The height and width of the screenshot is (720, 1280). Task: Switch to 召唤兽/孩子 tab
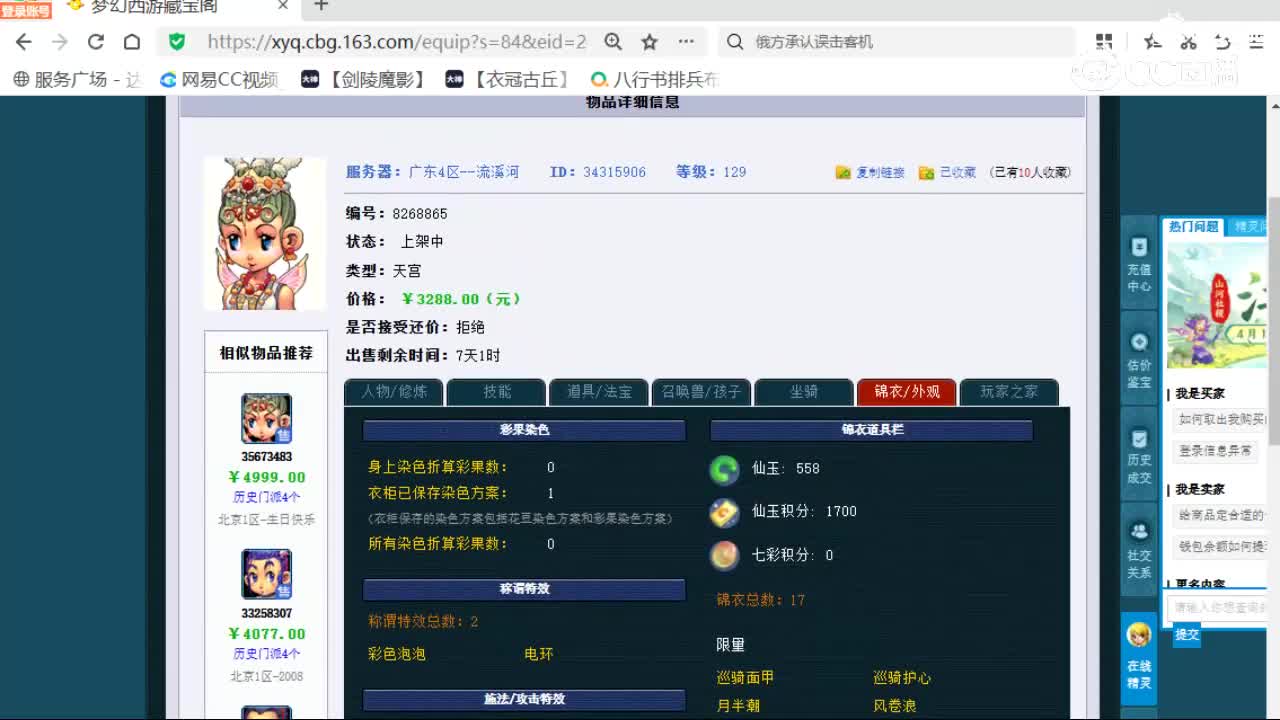(x=702, y=392)
